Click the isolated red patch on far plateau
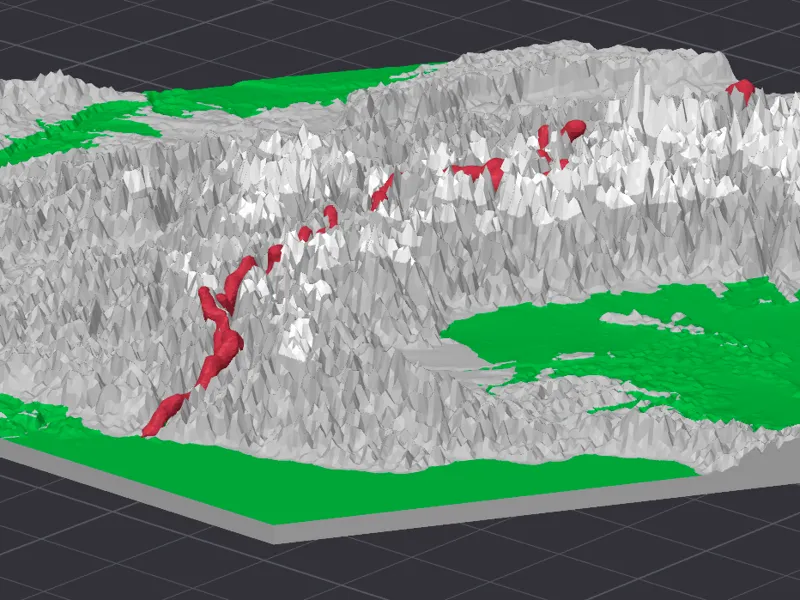 point(741,90)
